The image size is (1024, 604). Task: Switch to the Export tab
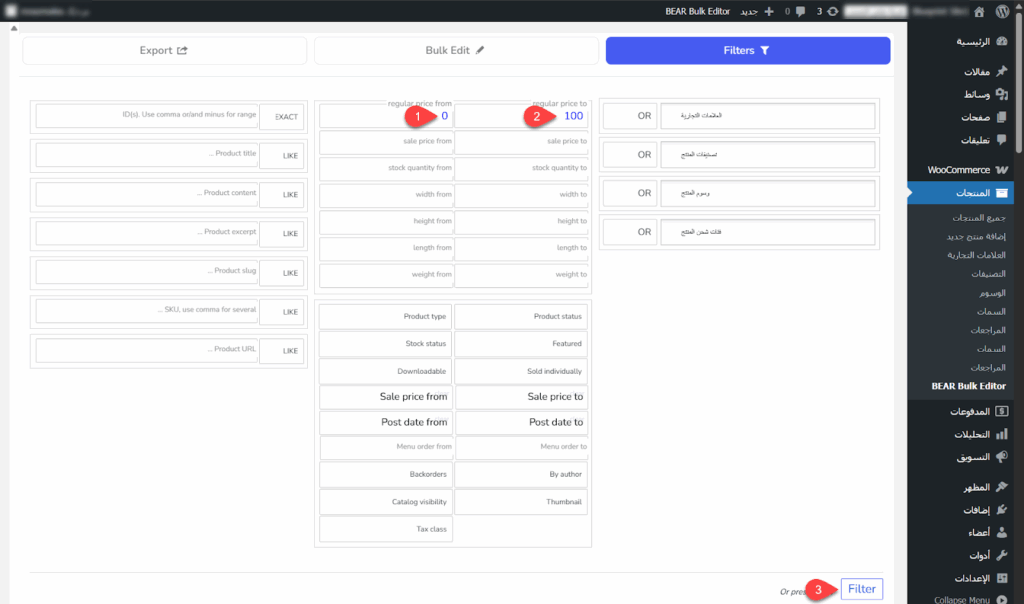[163, 50]
